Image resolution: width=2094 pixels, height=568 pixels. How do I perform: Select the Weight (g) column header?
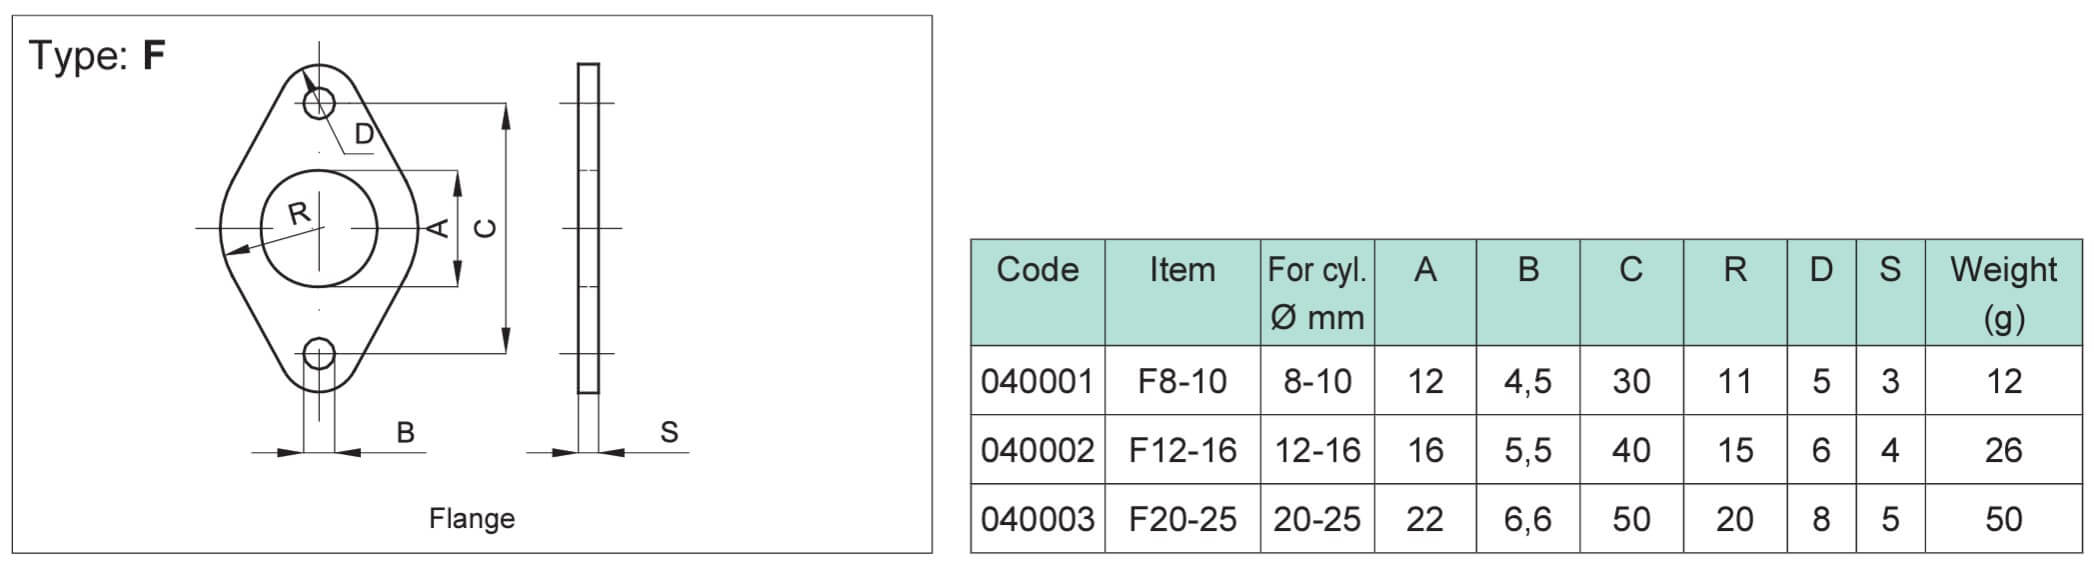(x=2003, y=293)
